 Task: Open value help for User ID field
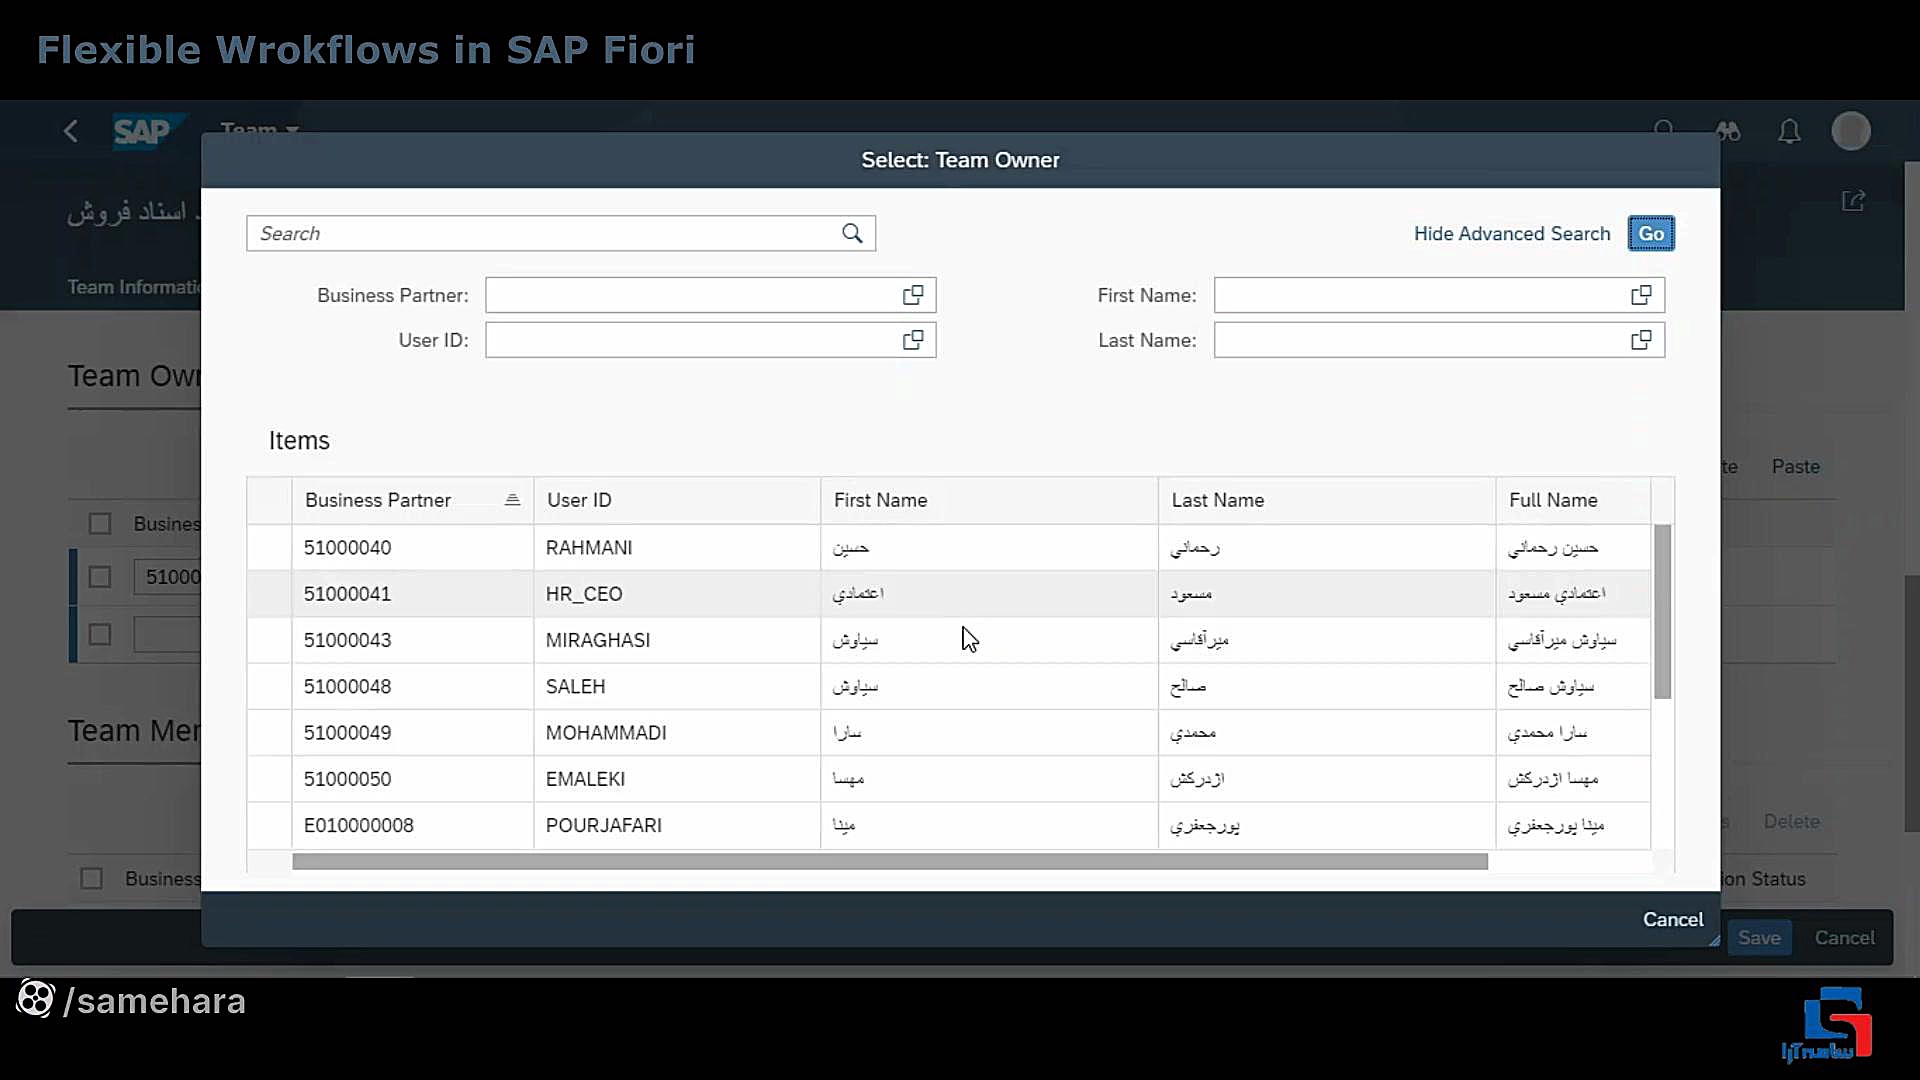(x=913, y=340)
